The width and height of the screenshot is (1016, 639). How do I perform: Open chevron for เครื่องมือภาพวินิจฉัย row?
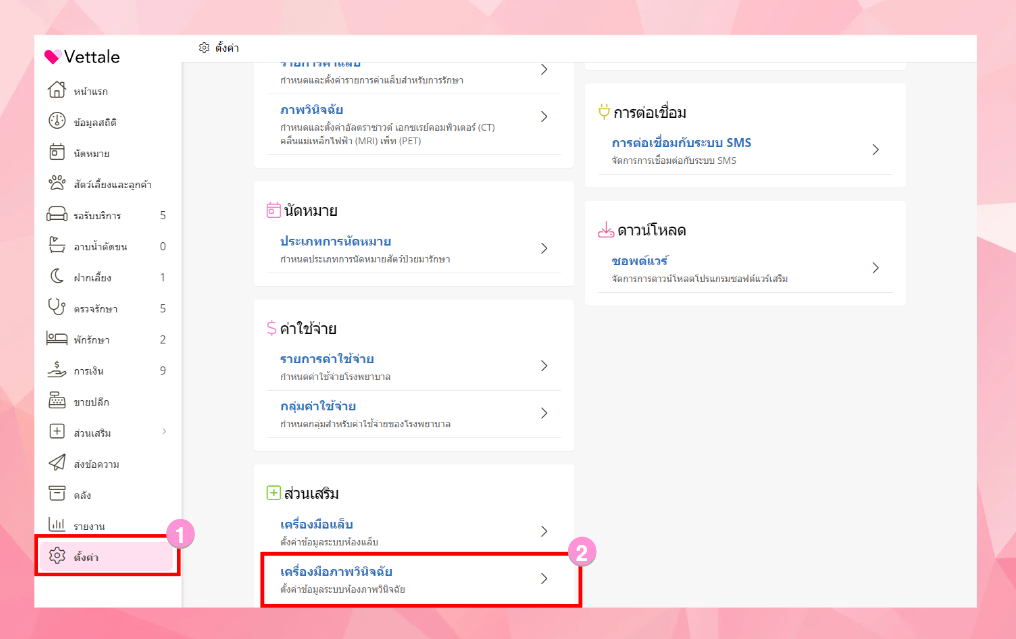(544, 579)
